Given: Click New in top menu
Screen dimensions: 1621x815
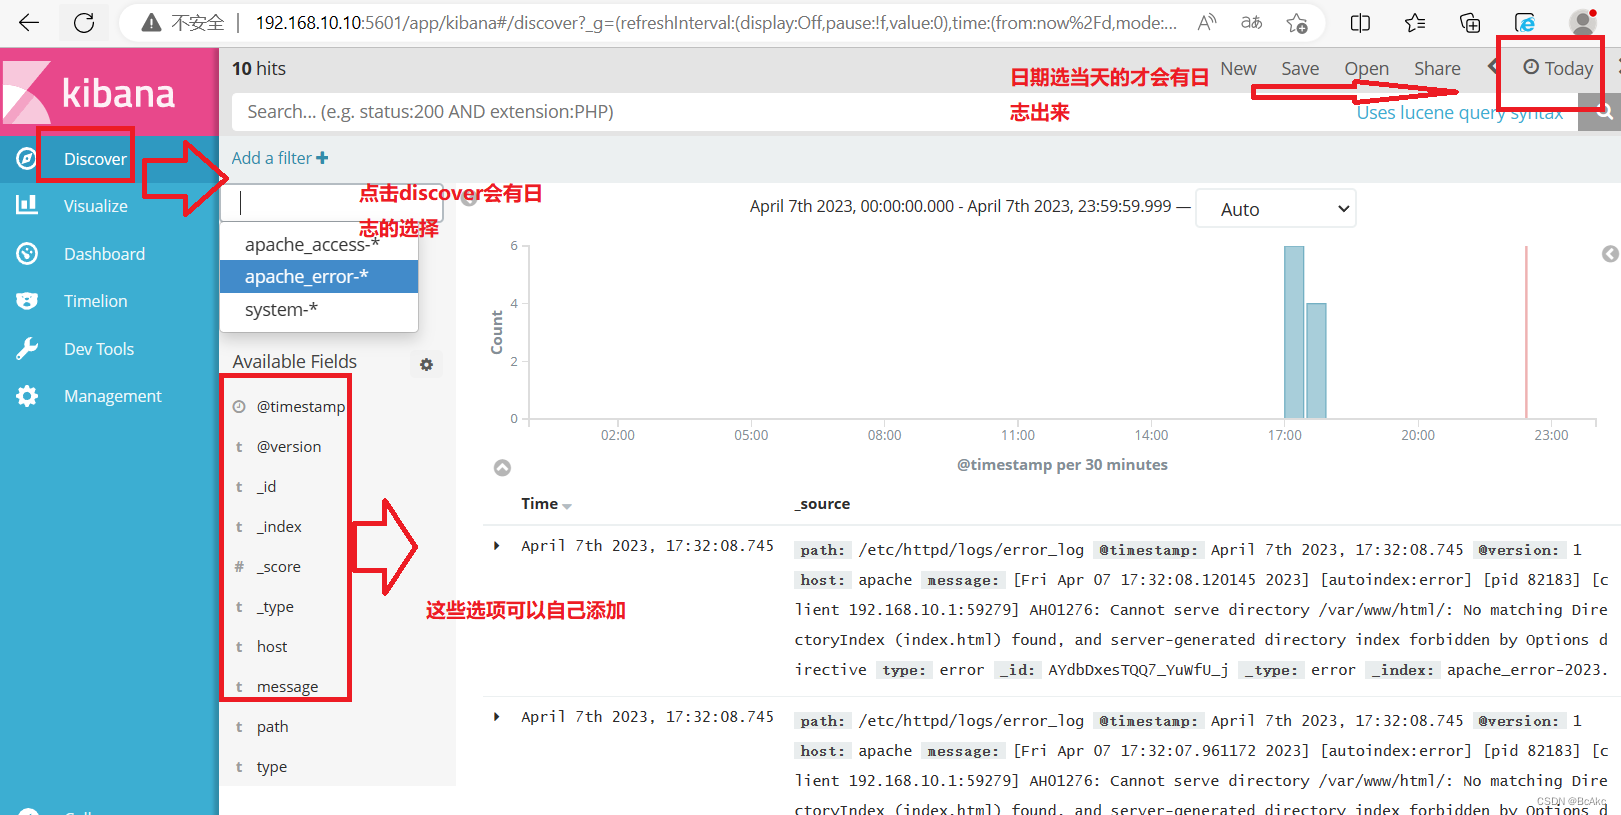Looking at the screenshot, I should [x=1238, y=68].
